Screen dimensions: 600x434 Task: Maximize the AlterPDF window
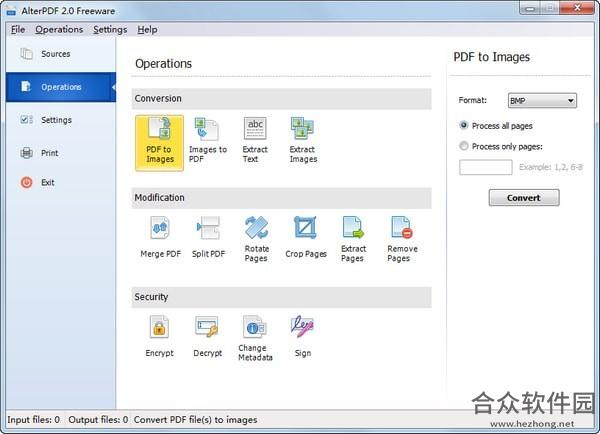pyautogui.click(x=550, y=8)
